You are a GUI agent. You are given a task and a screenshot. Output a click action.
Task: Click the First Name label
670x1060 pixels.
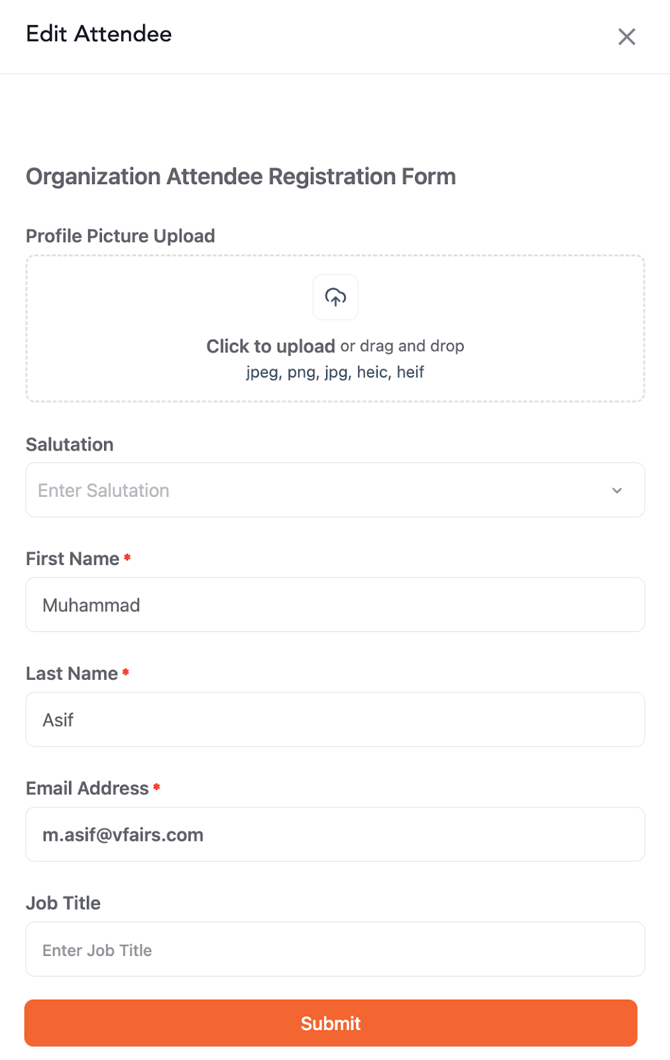point(73,559)
